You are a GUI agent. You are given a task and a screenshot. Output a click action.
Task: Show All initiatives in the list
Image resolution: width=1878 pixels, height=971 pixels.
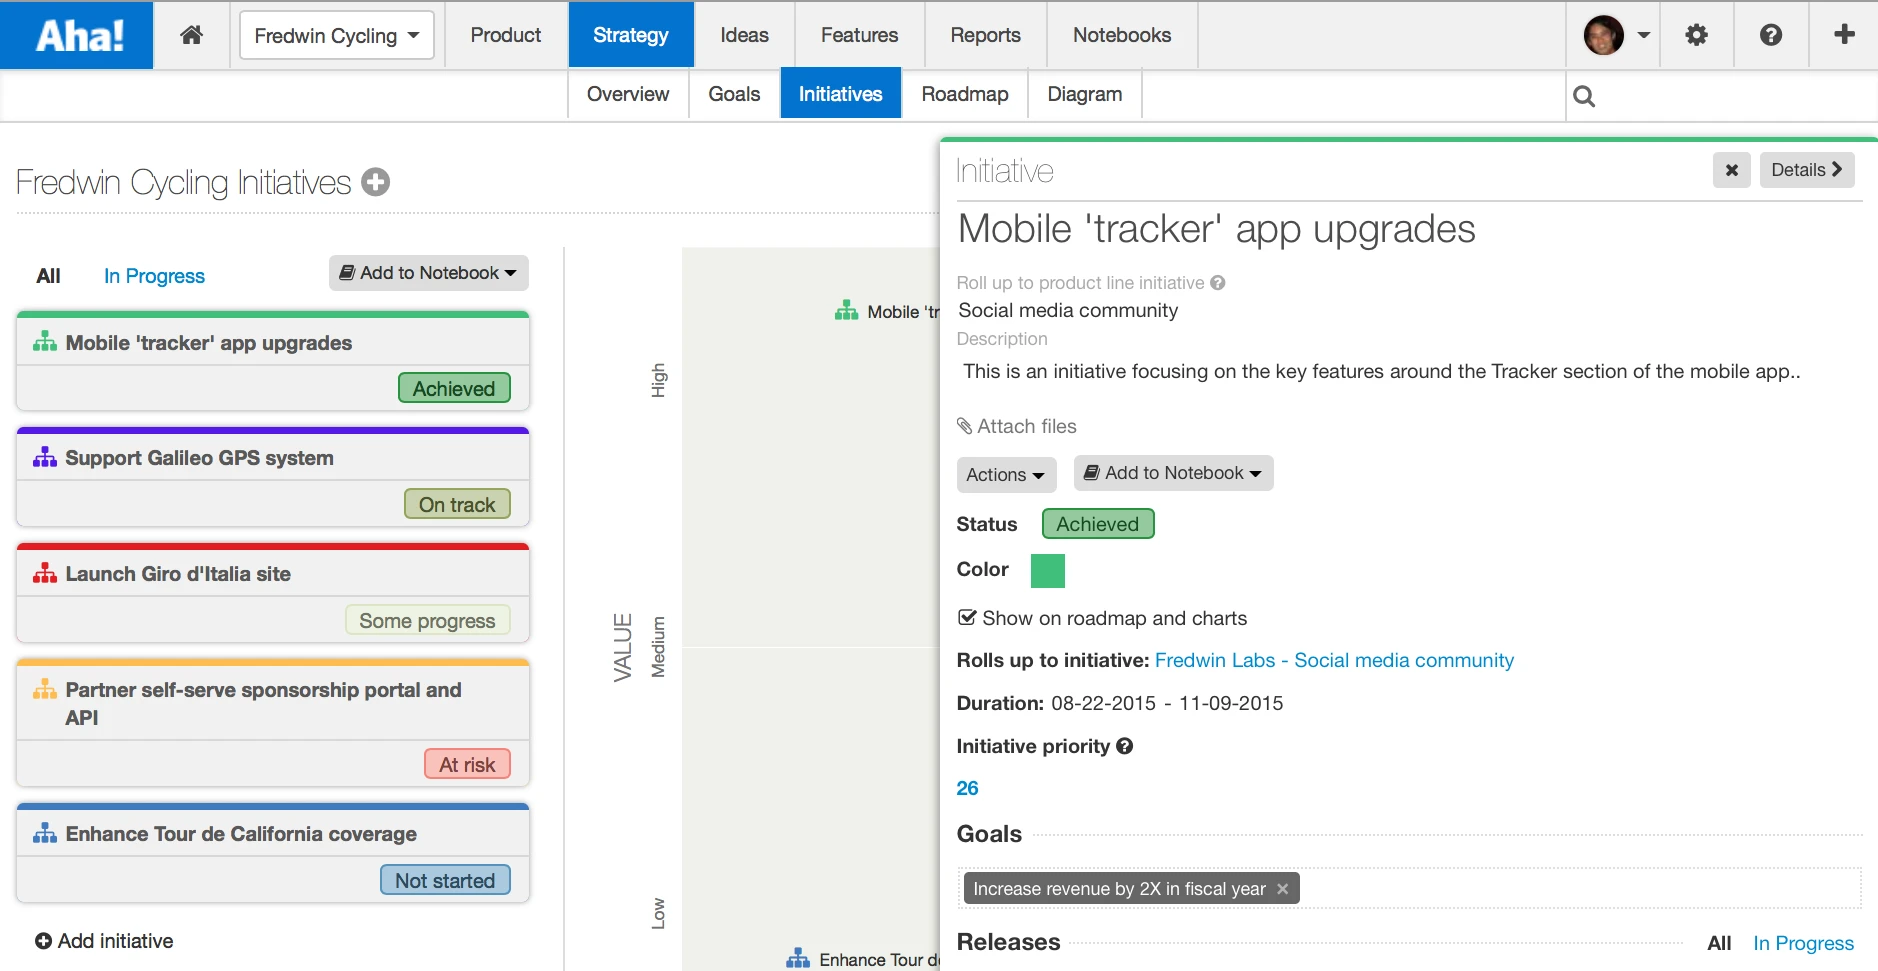coord(49,276)
